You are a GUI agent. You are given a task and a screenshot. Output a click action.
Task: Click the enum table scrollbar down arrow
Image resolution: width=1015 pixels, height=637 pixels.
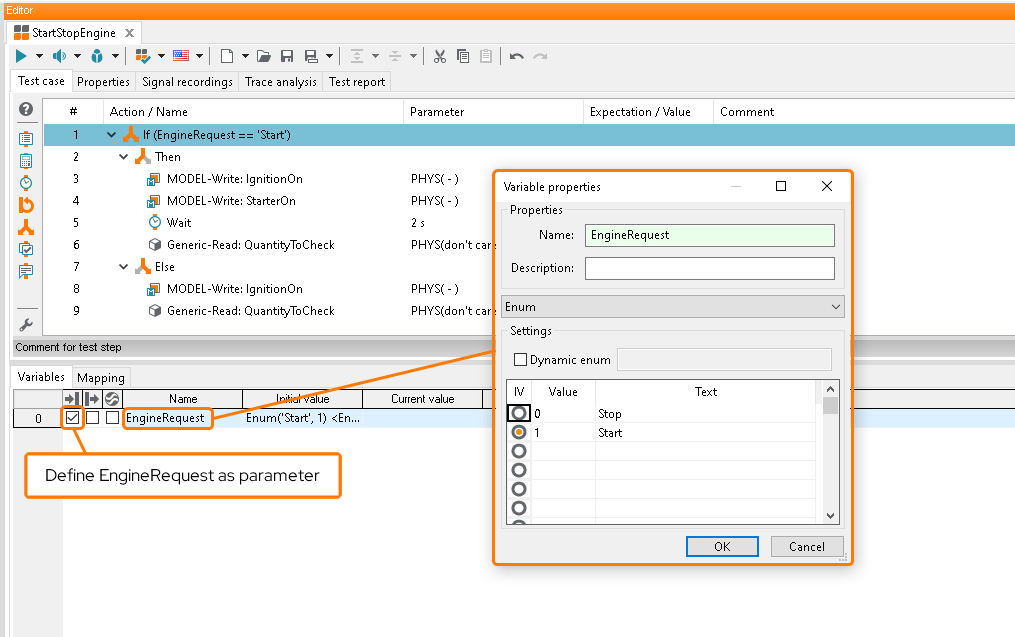point(831,516)
